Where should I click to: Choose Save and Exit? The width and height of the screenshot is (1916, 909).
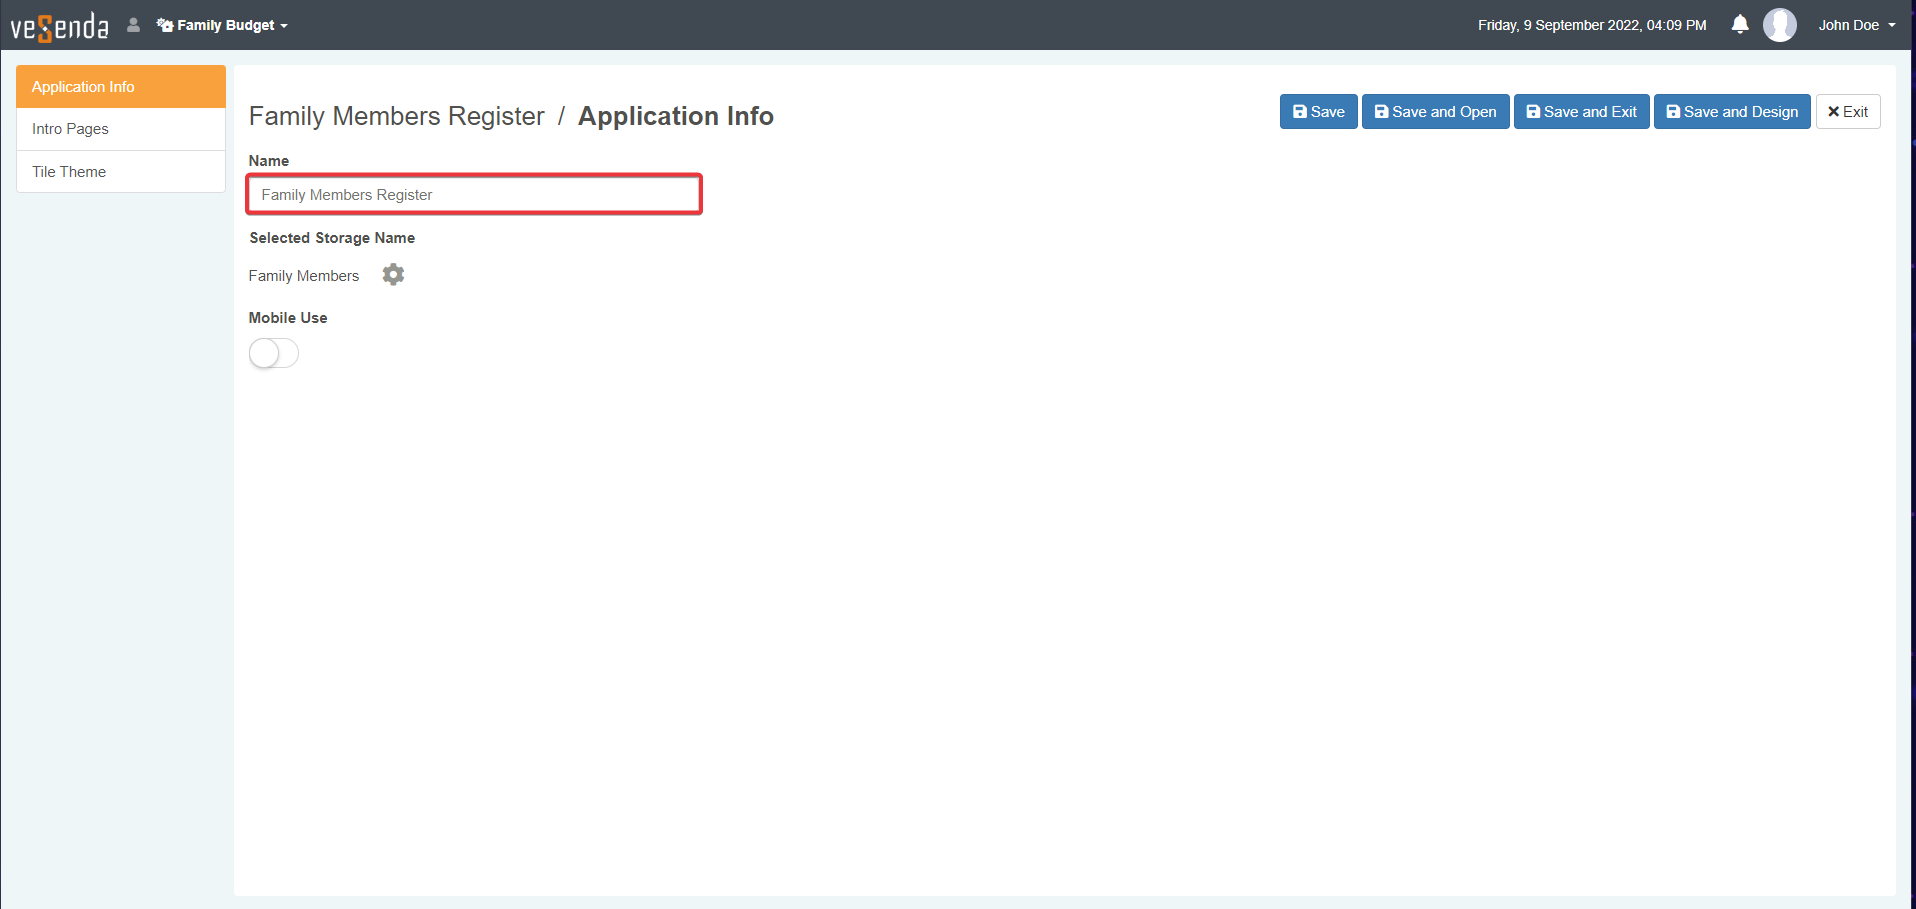point(1580,112)
